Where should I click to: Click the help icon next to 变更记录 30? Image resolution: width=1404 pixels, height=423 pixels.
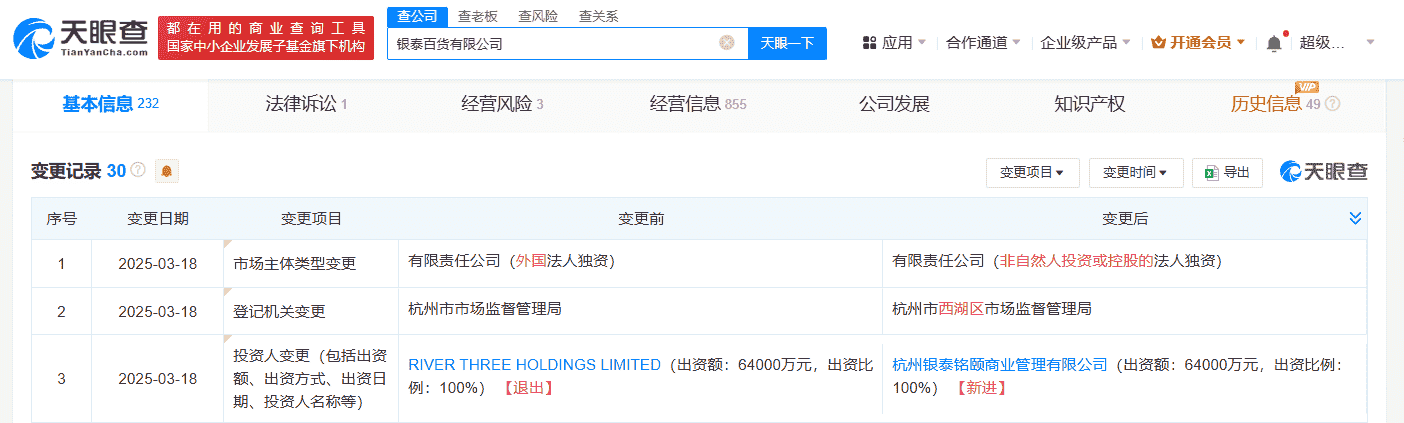(138, 171)
